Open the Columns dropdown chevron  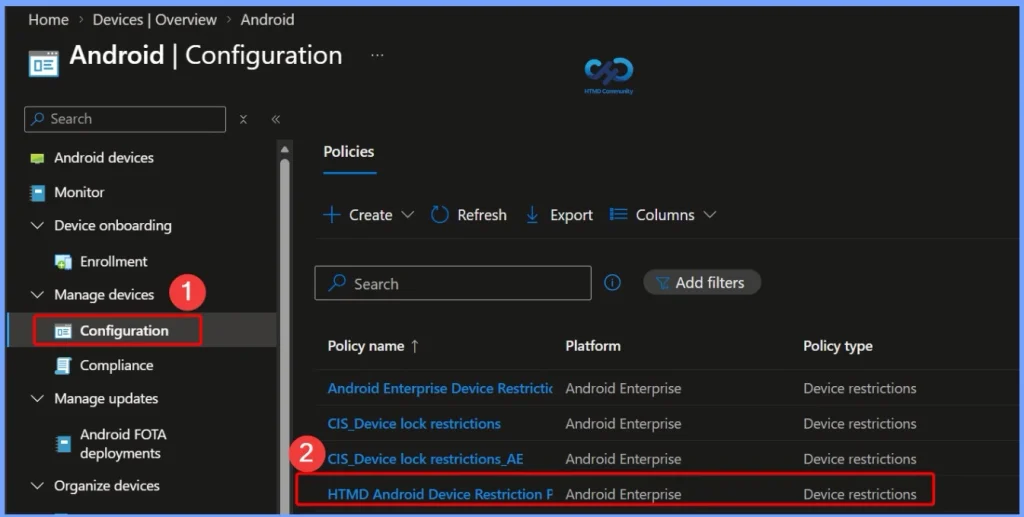pos(710,215)
